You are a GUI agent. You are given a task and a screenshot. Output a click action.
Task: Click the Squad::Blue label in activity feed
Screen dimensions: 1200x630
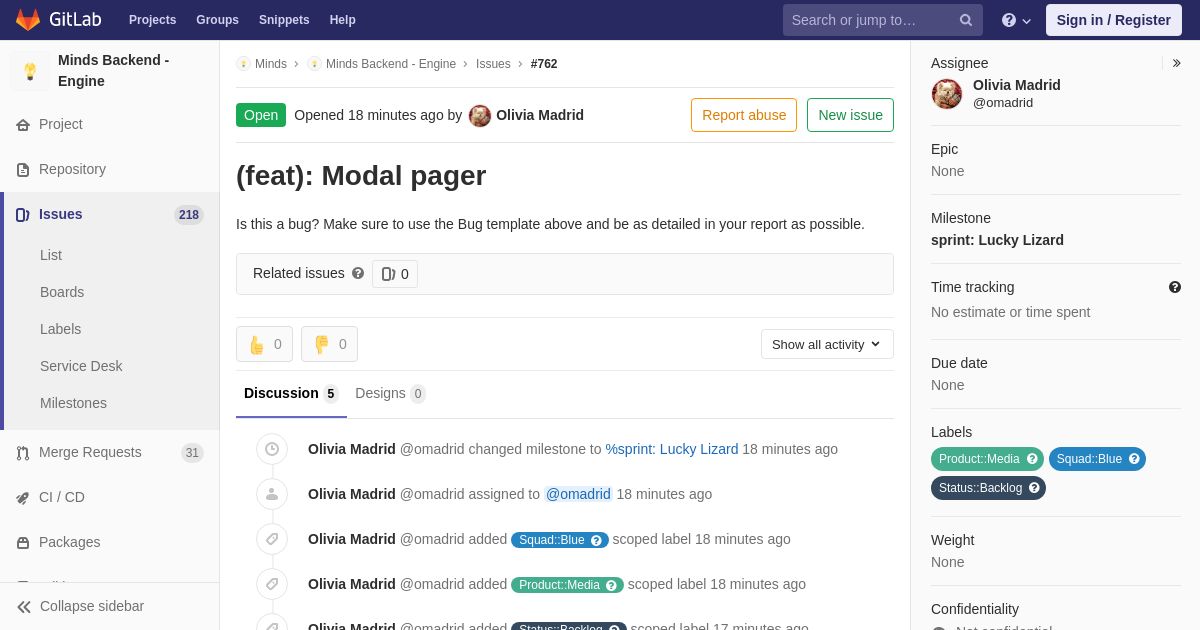[560, 540]
